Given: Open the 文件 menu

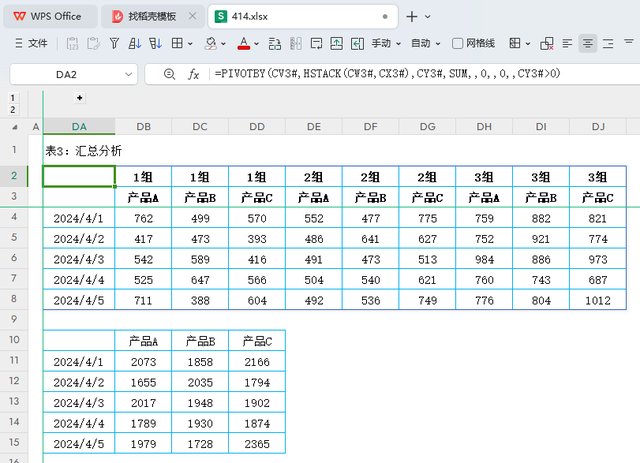Looking at the screenshot, I should [x=31, y=43].
